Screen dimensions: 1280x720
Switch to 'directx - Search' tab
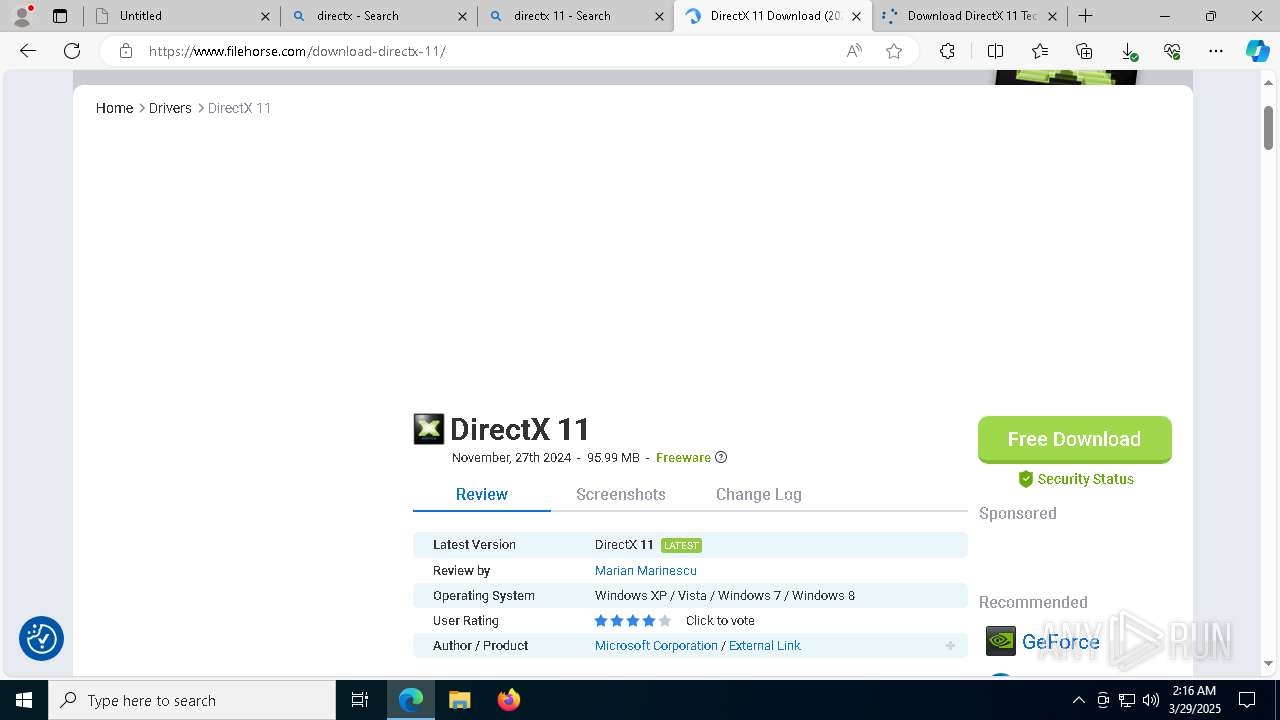coord(379,16)
